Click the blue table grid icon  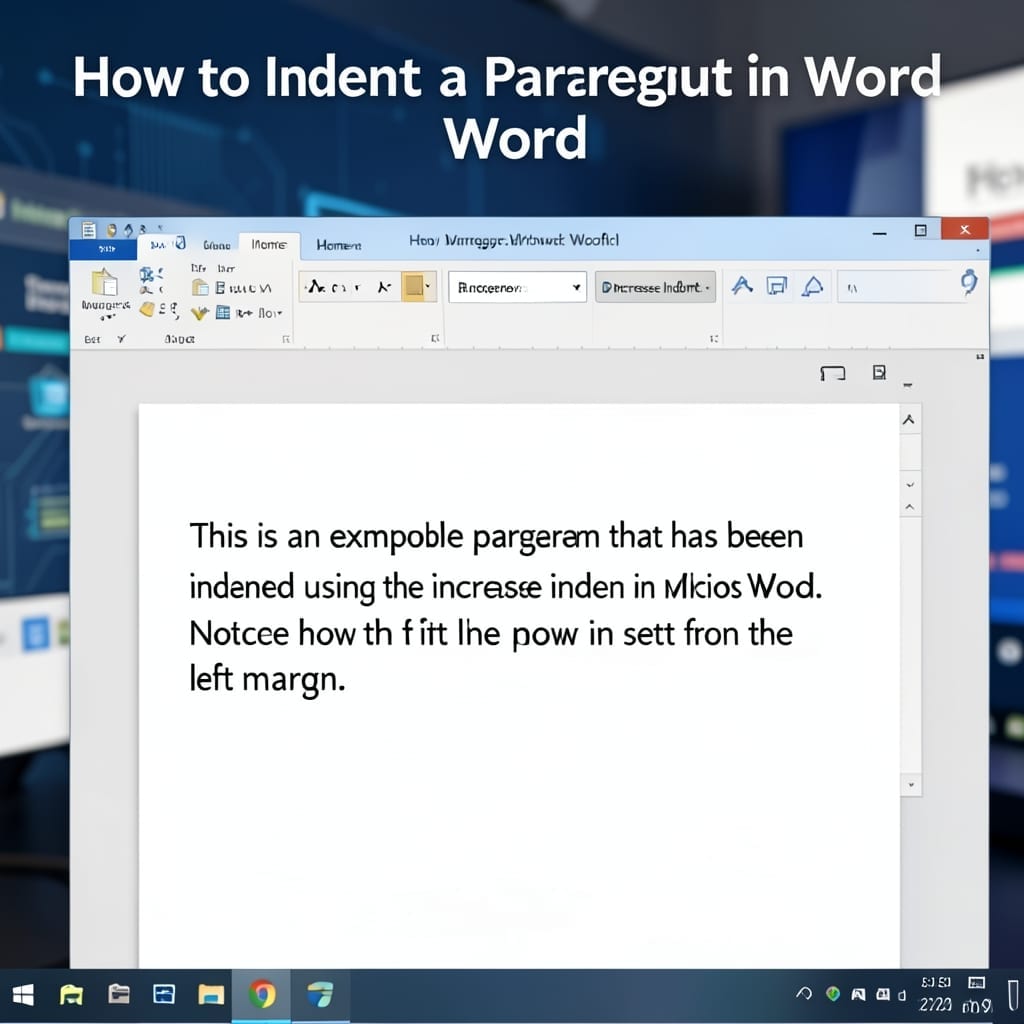(x=223, y=312)
